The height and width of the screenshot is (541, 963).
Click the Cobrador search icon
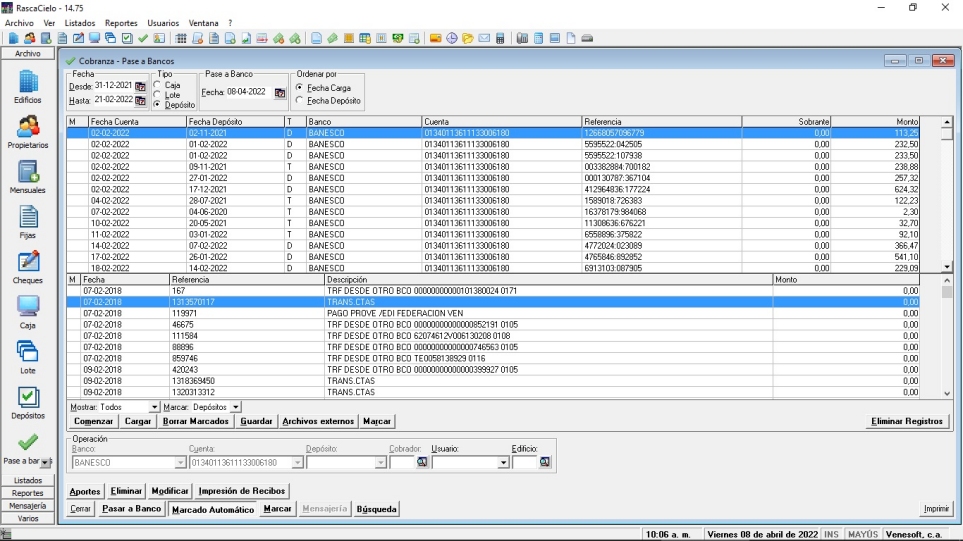[x=422, y=462]
